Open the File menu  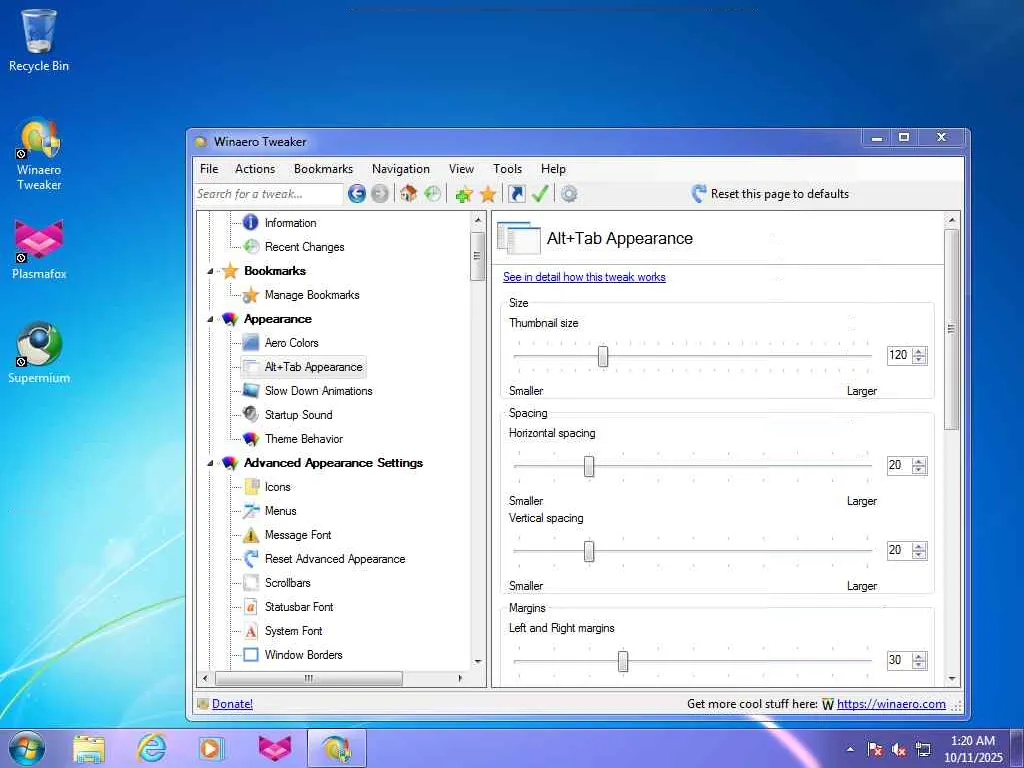209,169
